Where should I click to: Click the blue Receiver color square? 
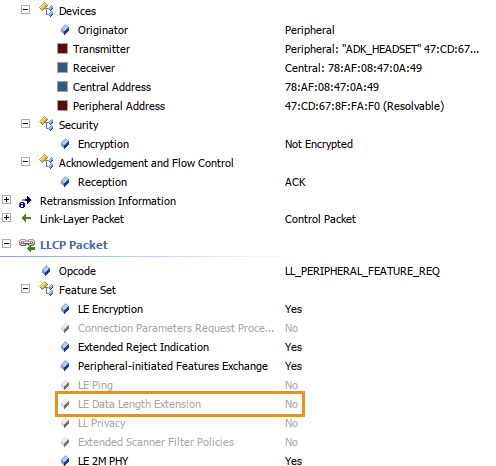[63, 68]
